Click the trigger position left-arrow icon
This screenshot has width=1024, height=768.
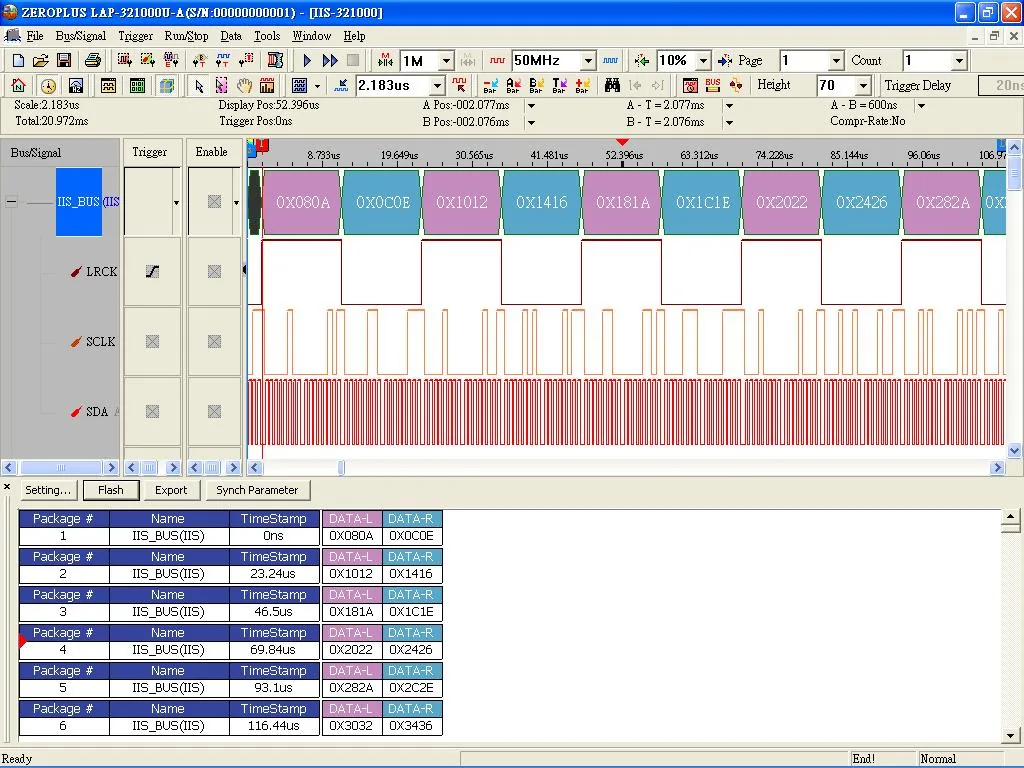[x=641, y=61]
